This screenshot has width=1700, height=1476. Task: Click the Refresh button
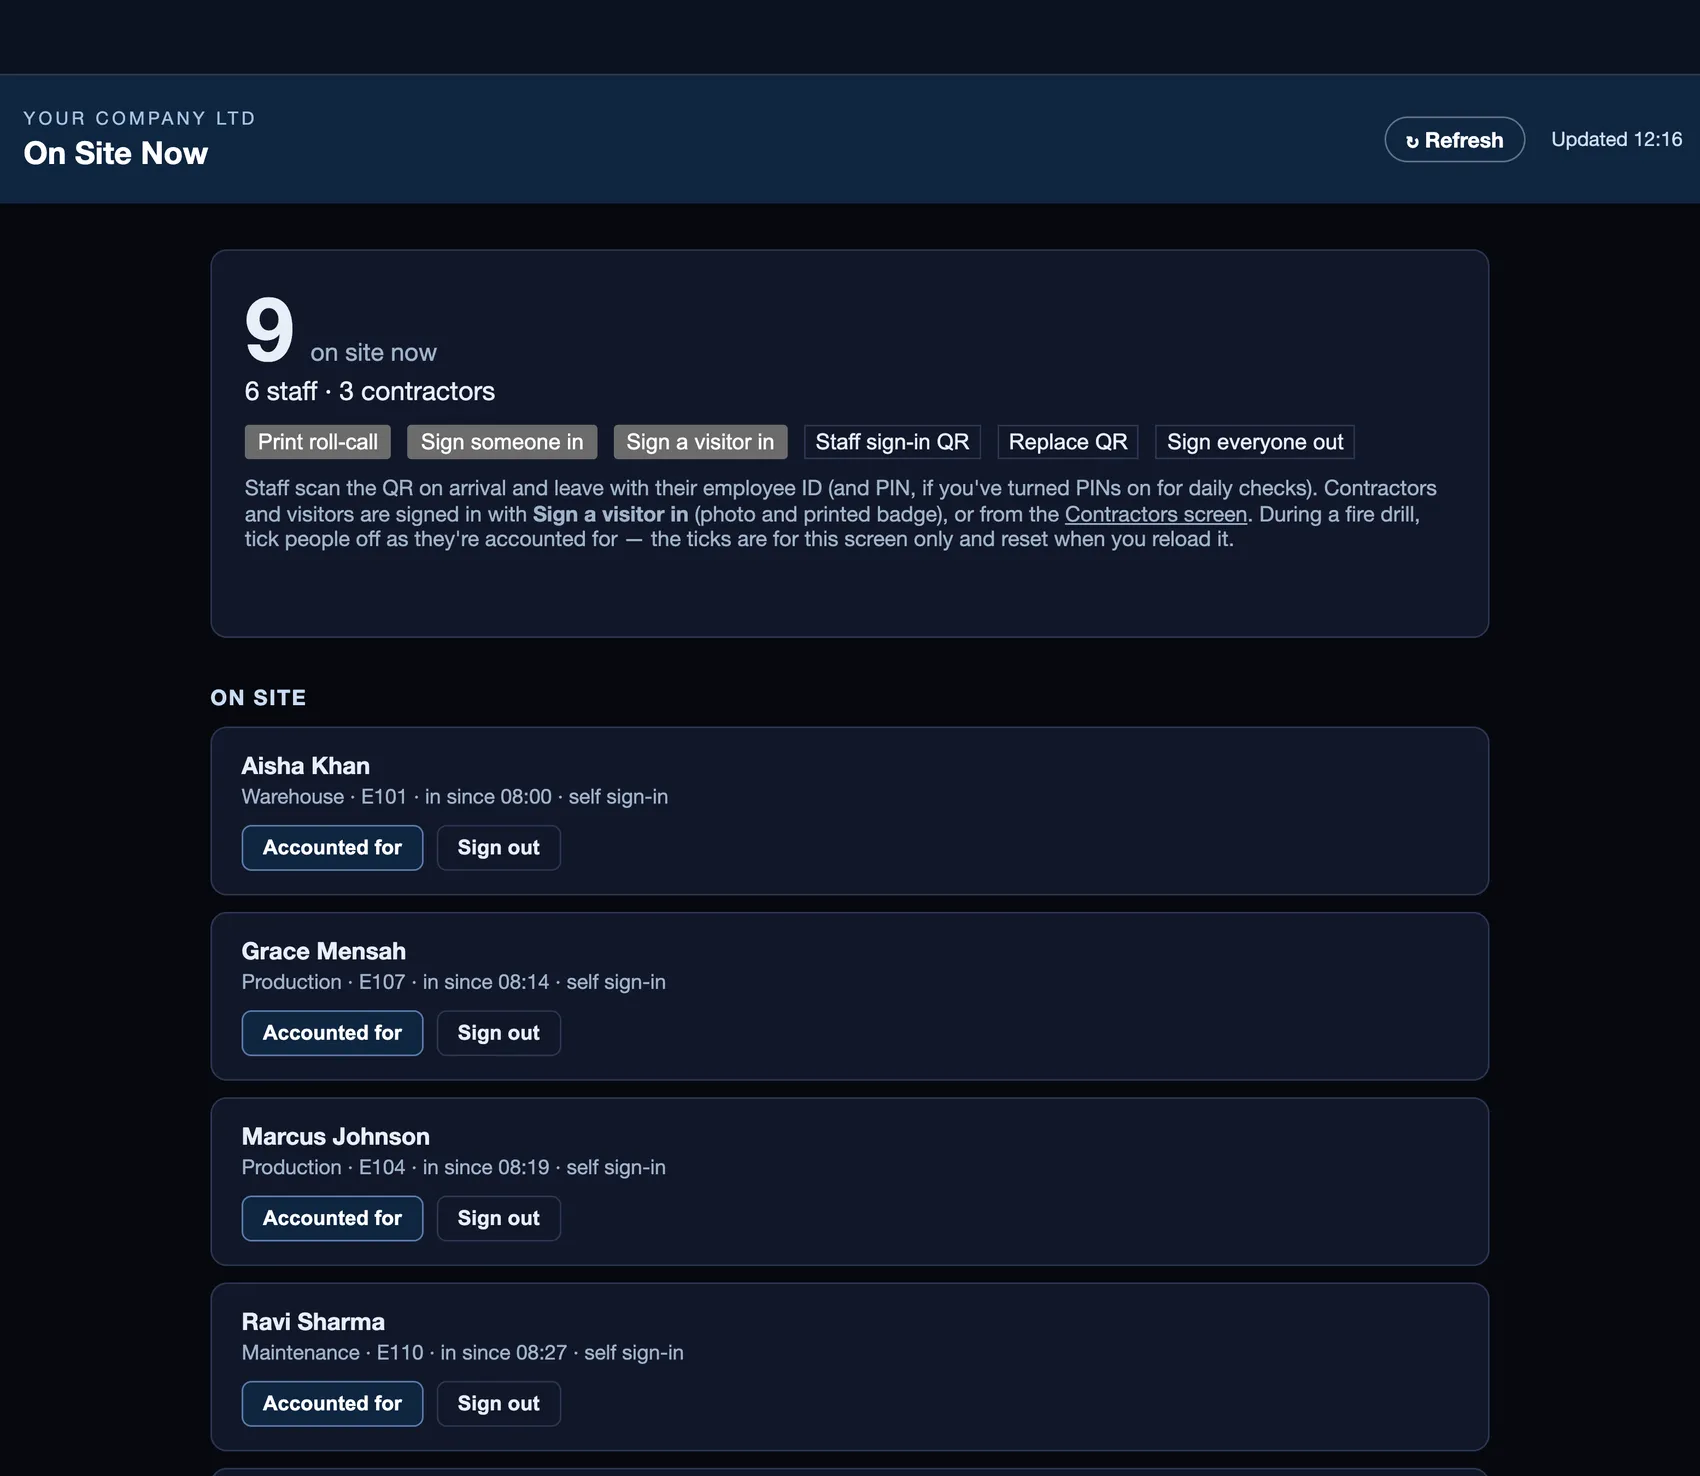coord(1454,140)
